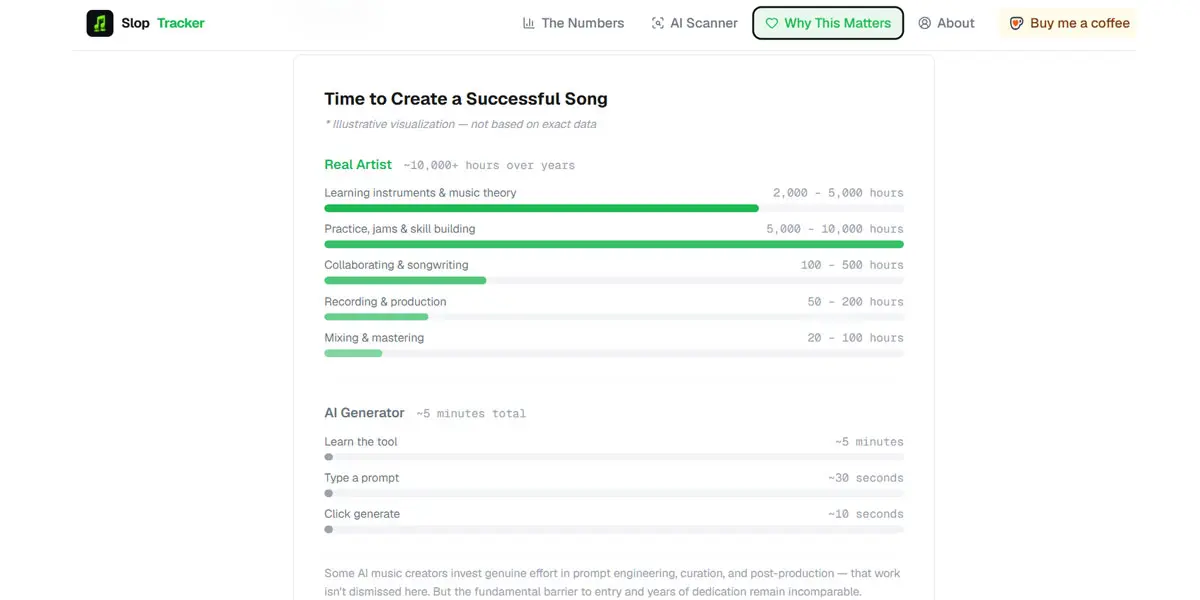Click the Learning instruments & music theory bar
The height and width of the screenshot is (600, 1200).
pyautogui.click(x=614, y=208)
